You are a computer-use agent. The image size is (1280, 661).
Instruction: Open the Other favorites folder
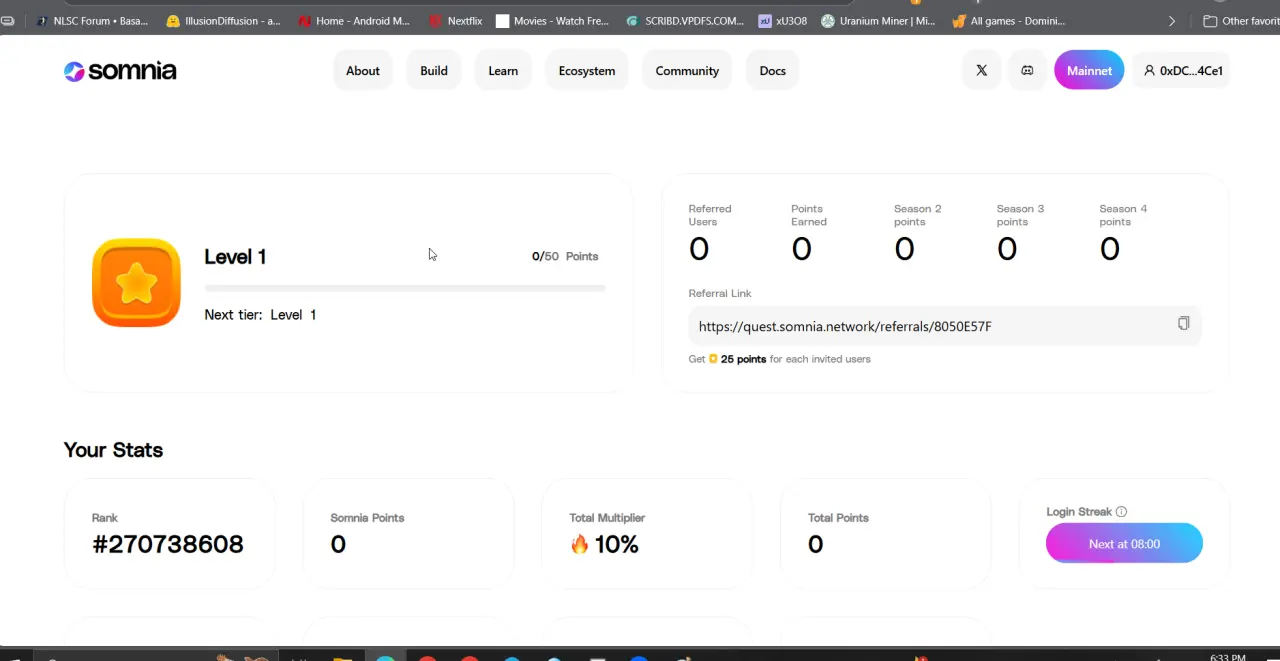pos(1240,21)
